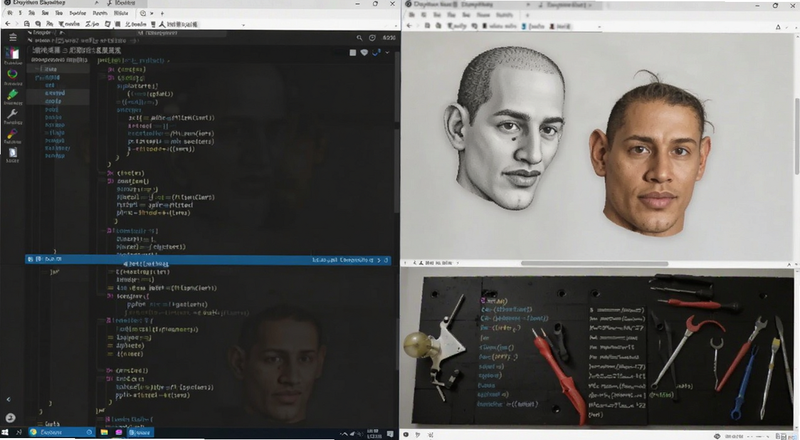800x440 pixels.
Task: Click the horizontal scrollbar below the head images
Action: click(594, 263)
